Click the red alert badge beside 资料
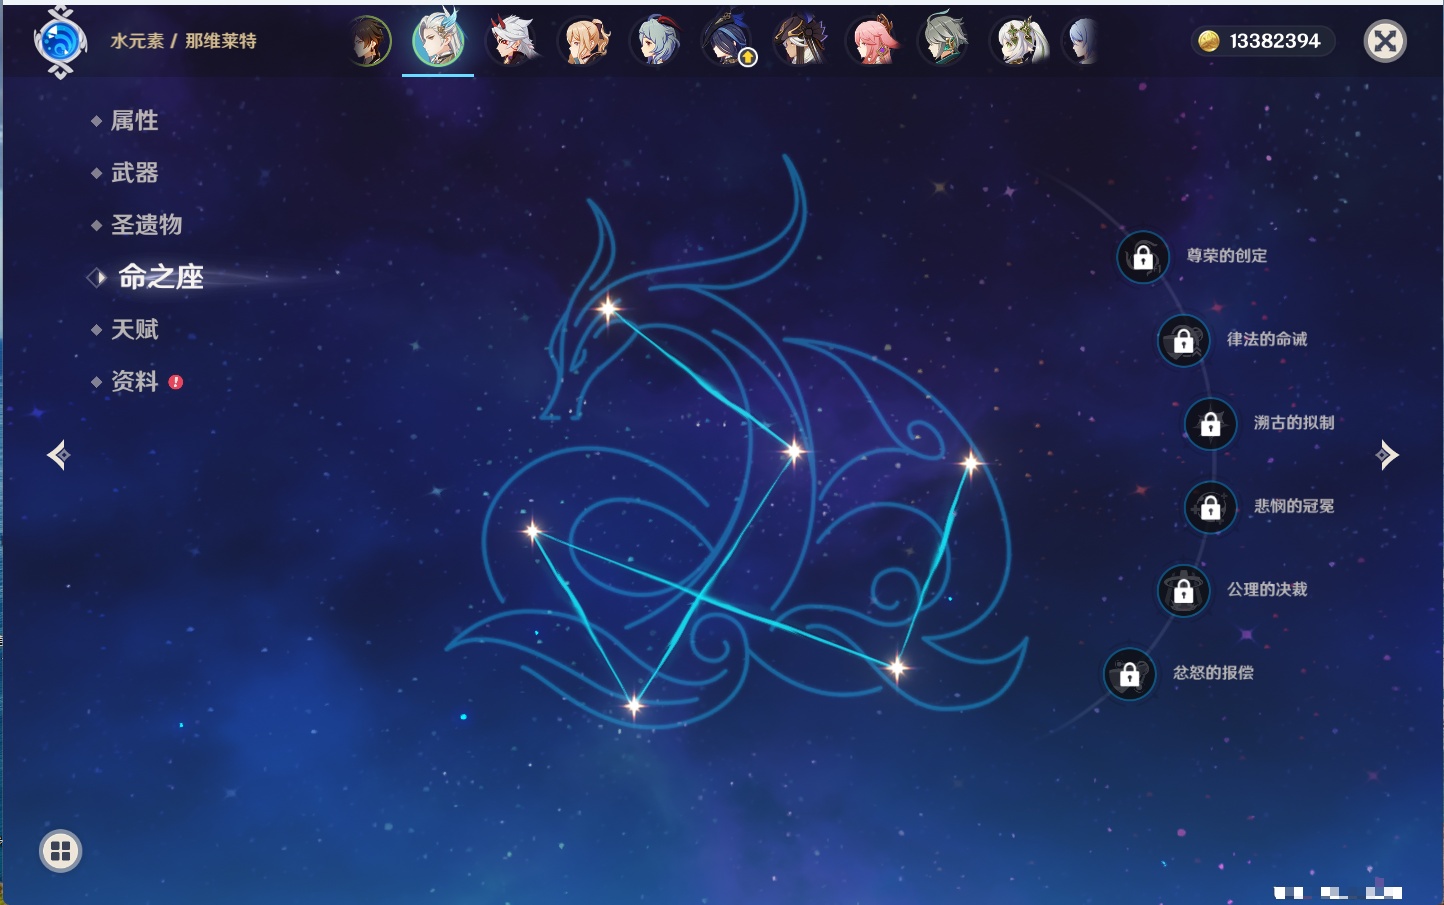The image size is (1444, 905). [176, 382]
